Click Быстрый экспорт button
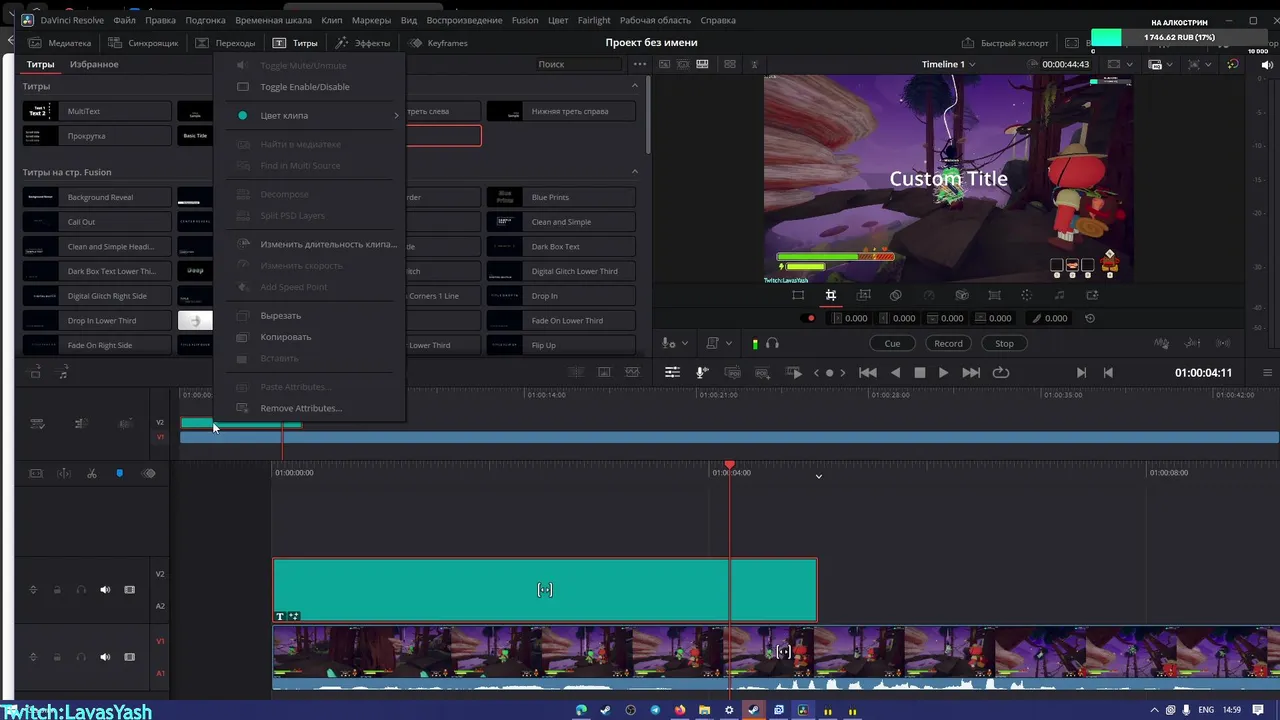 click(1005, 43)
